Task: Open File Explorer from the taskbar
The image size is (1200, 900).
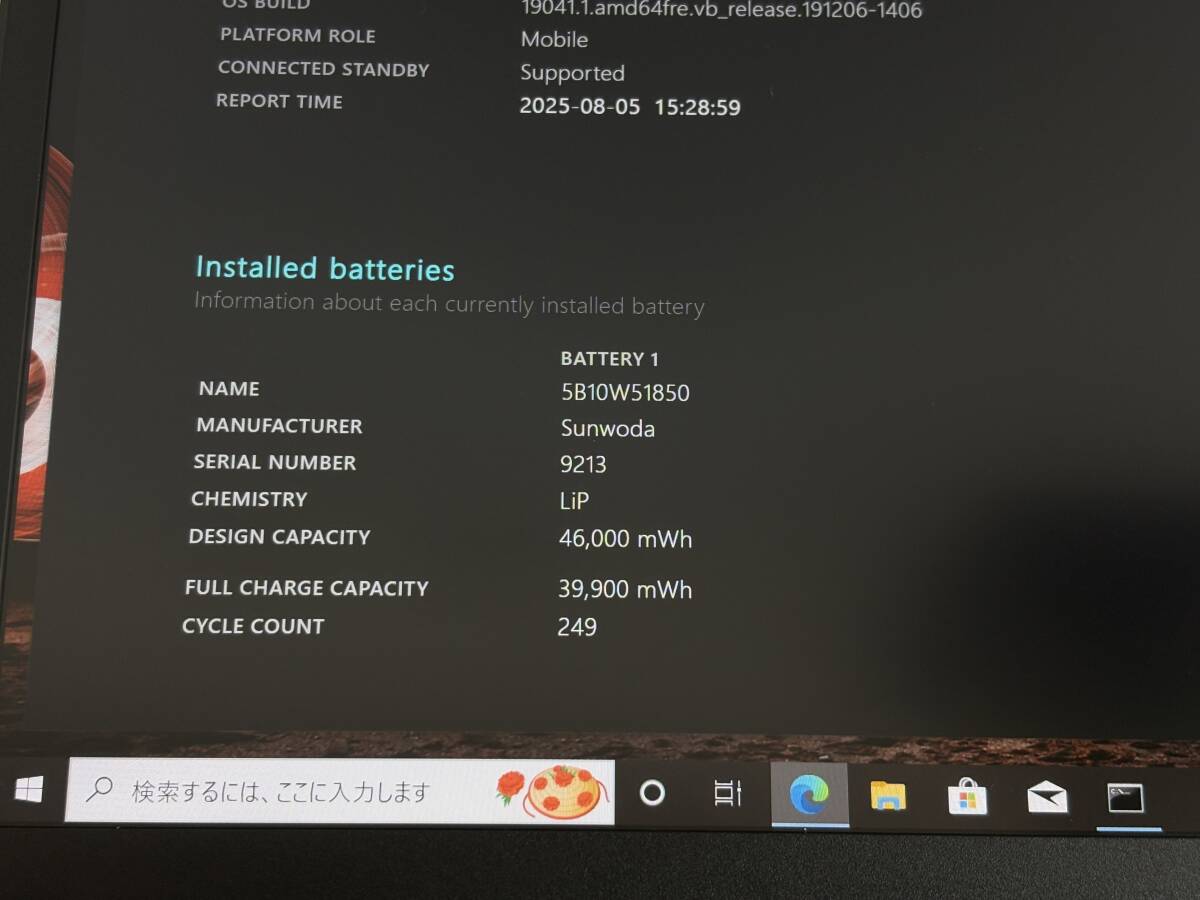Action: pyautogui.click(x=888, y=796)
